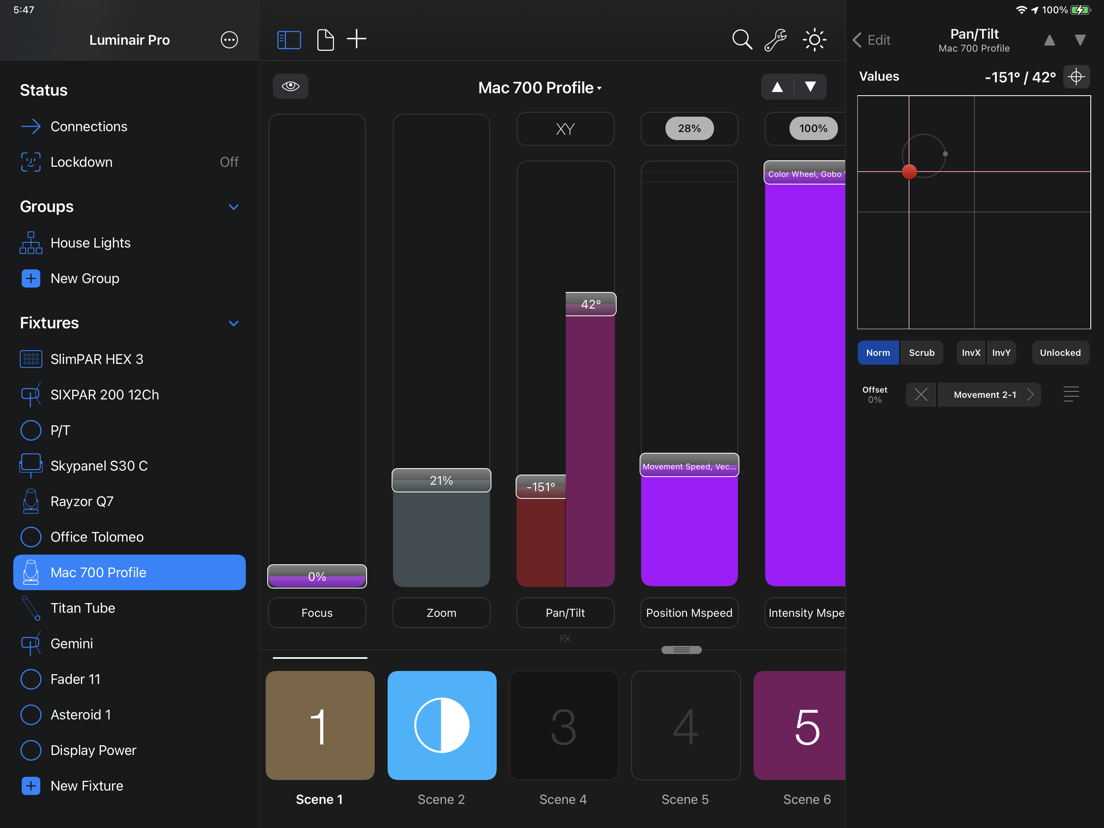The width and height of the screenshot is (1104, 828).
Task: Add a New Fixture
Action: pyautogui.click(x=130, y=786)
